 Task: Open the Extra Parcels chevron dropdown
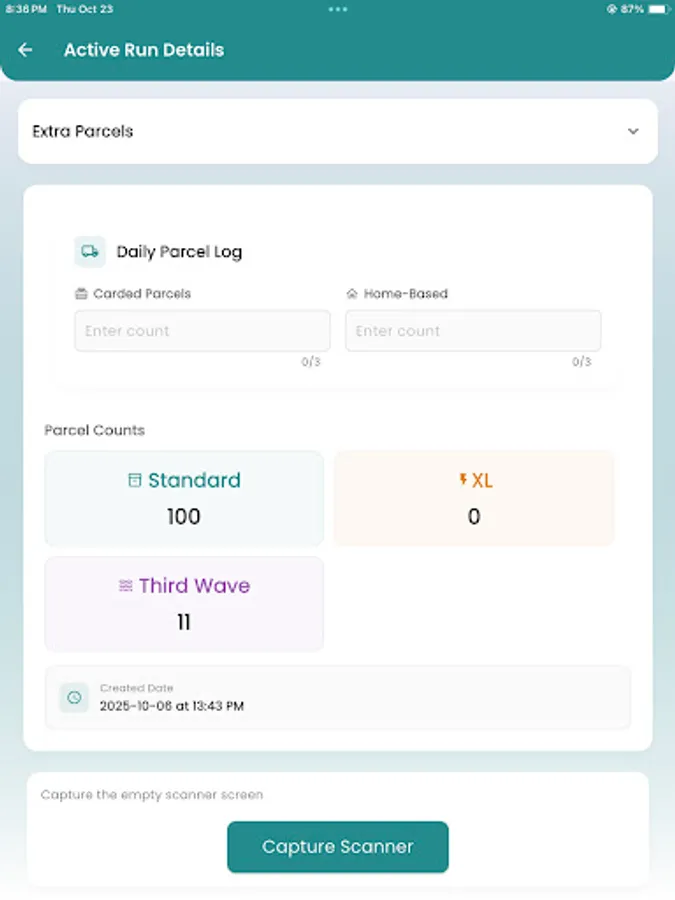click(x=633, y=131)
